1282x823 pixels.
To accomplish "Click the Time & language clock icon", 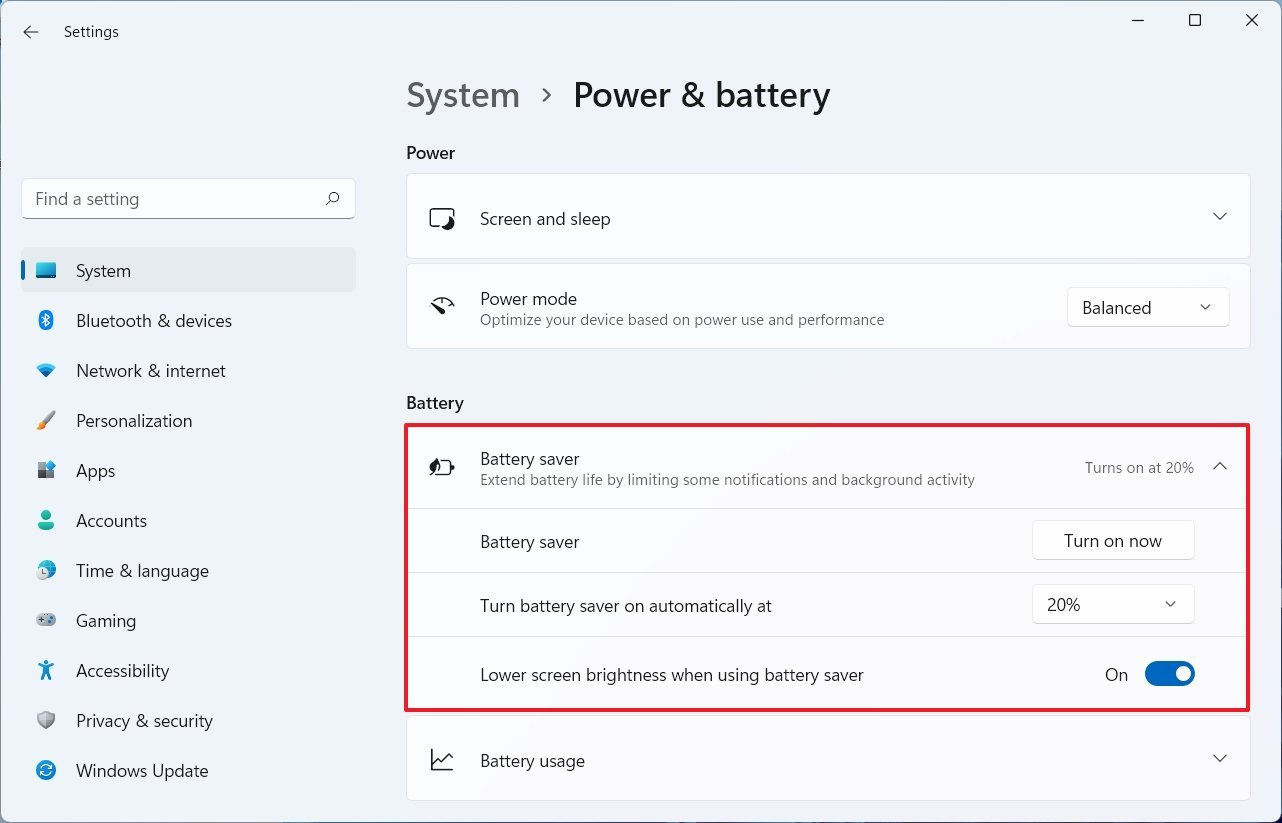I will pyautogui.click(x=46, y=570).
